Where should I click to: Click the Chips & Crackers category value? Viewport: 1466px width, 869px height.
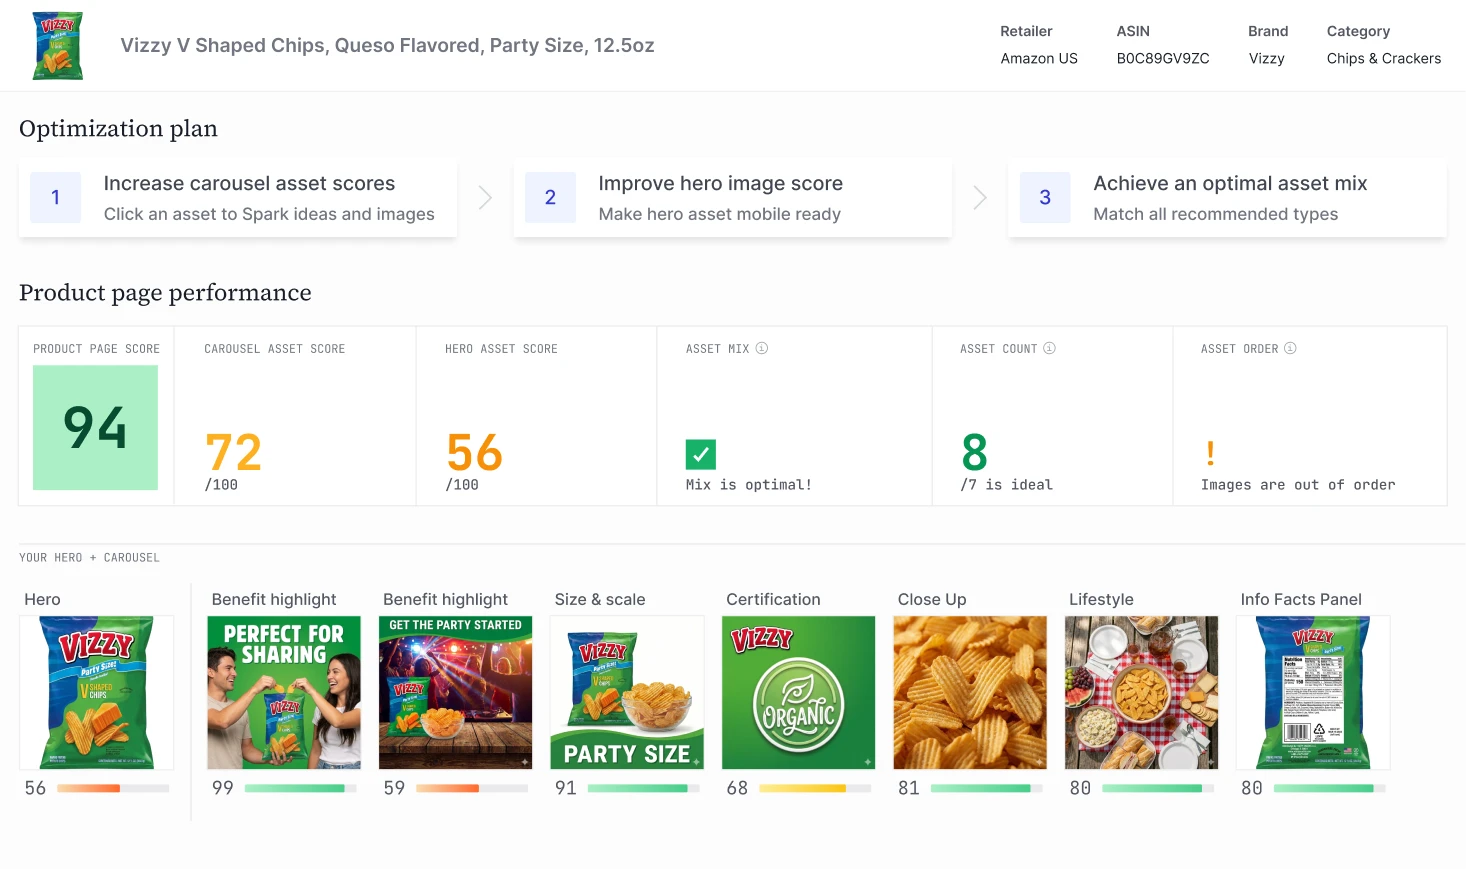(x=1384, y=58)
